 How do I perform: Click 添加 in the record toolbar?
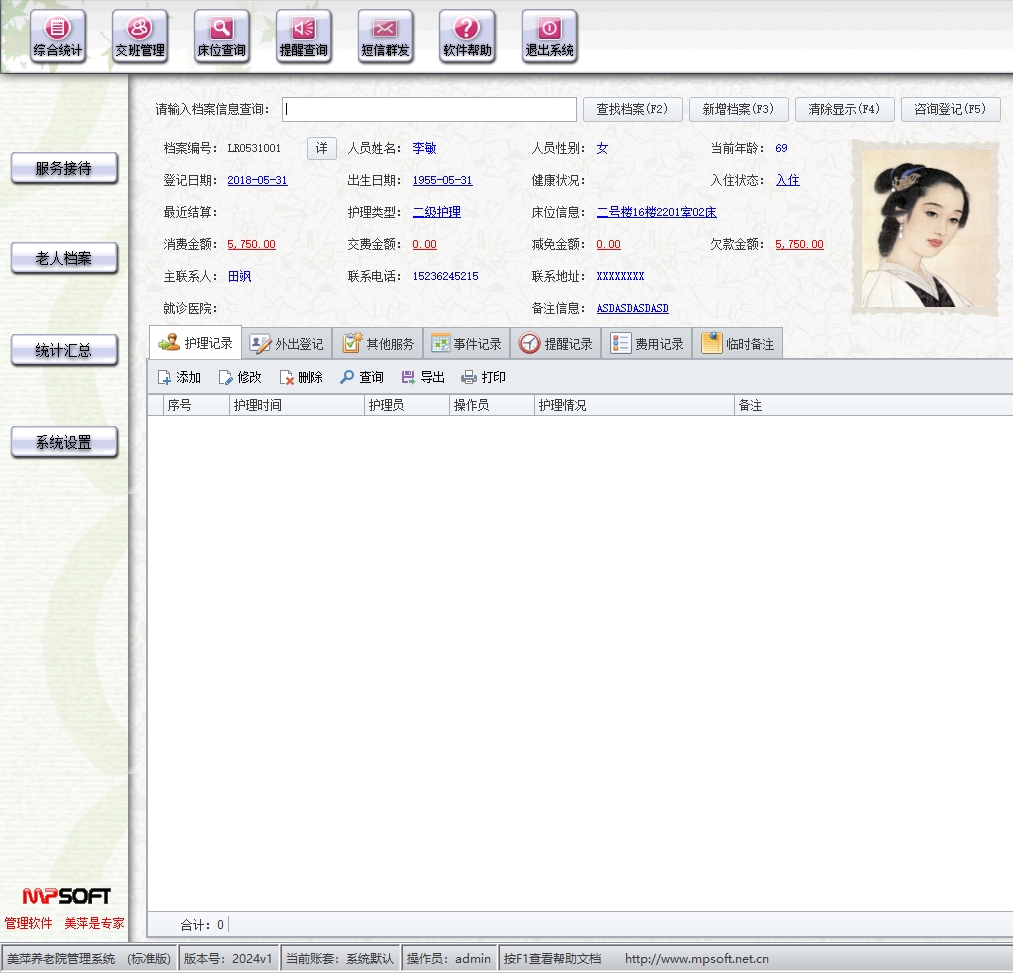coord(180,377)
